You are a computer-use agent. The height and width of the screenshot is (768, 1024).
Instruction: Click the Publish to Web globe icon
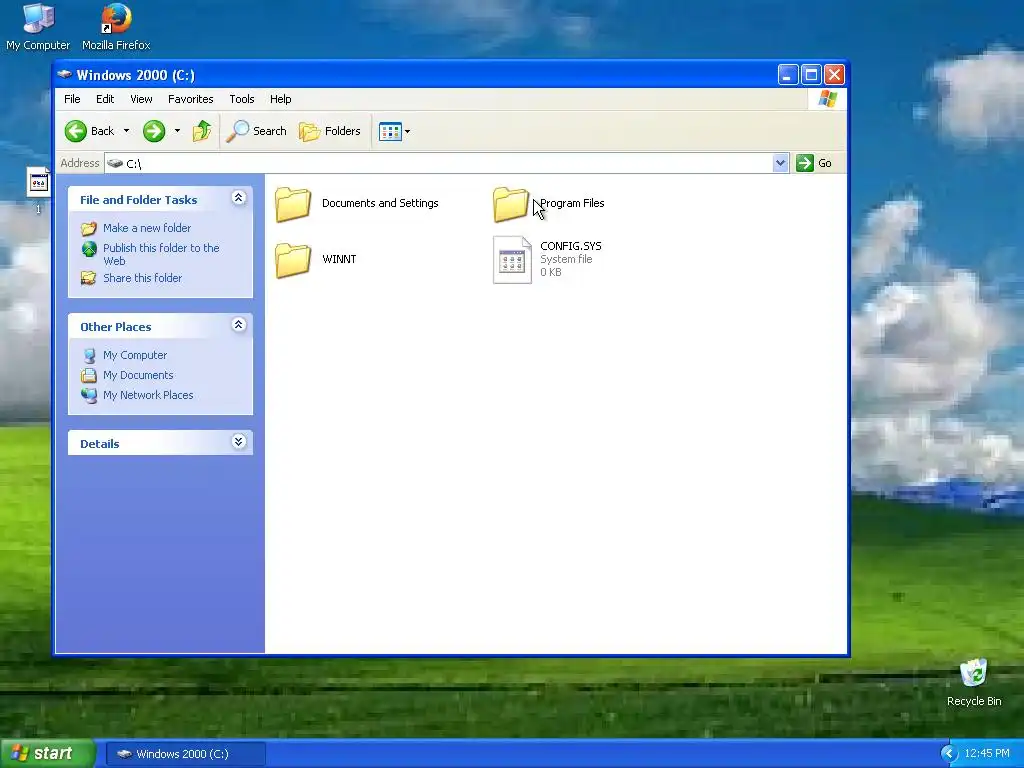point(89,249)
